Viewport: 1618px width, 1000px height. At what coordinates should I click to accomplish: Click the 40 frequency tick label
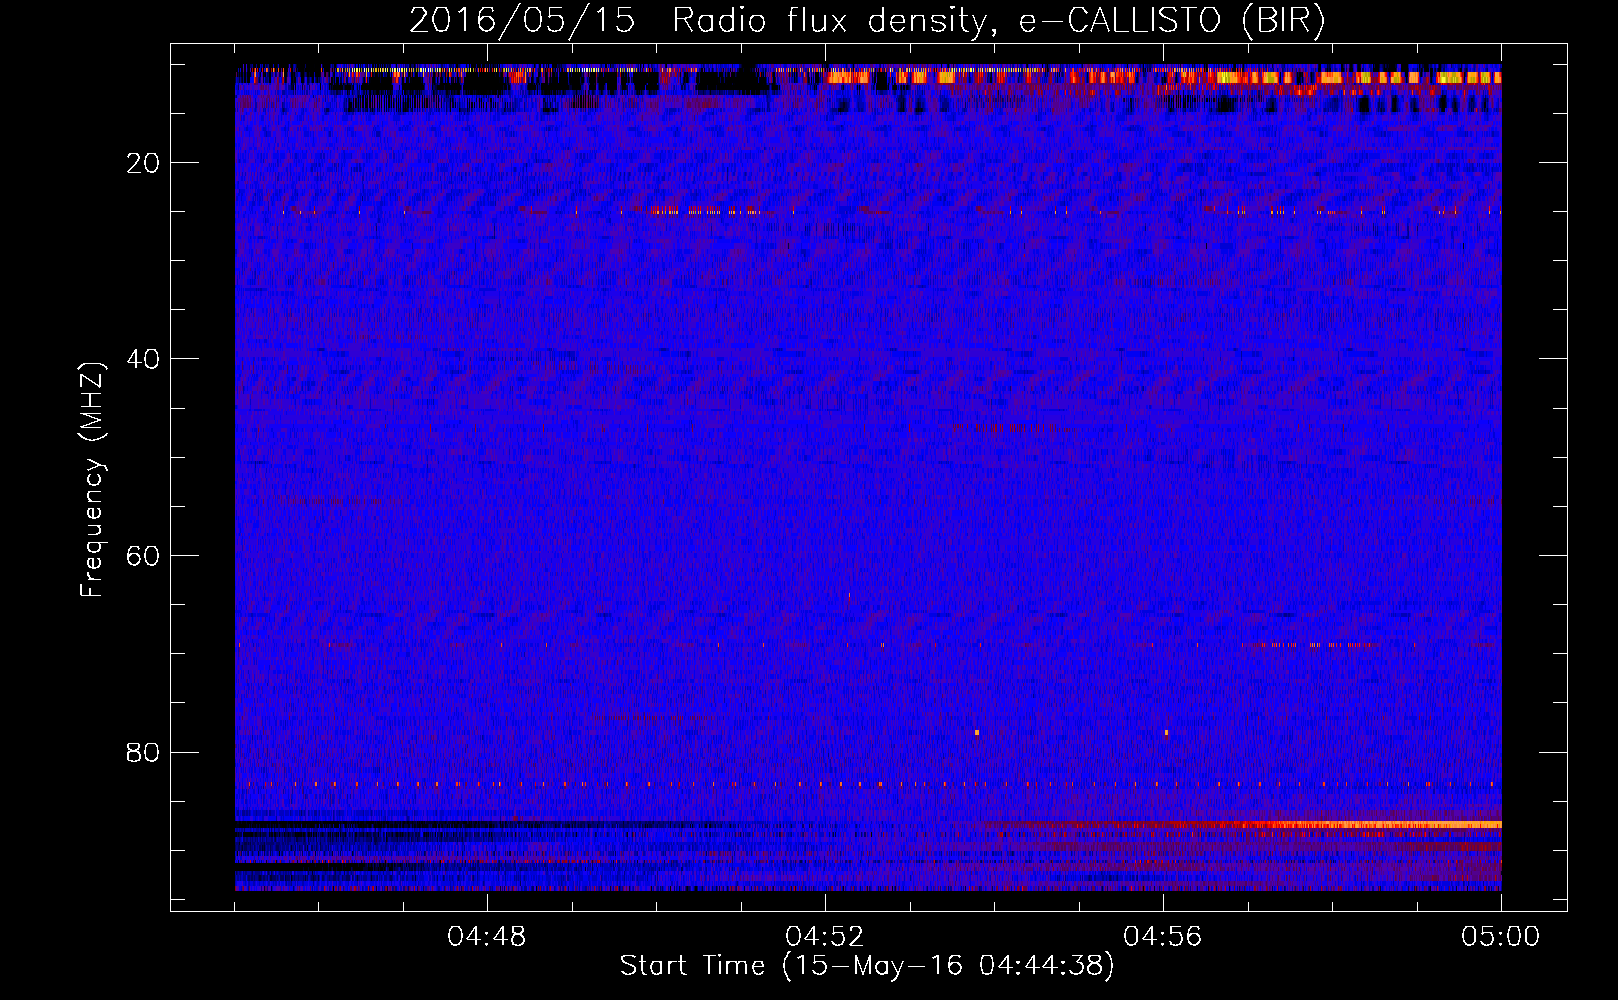click(144, 359)
